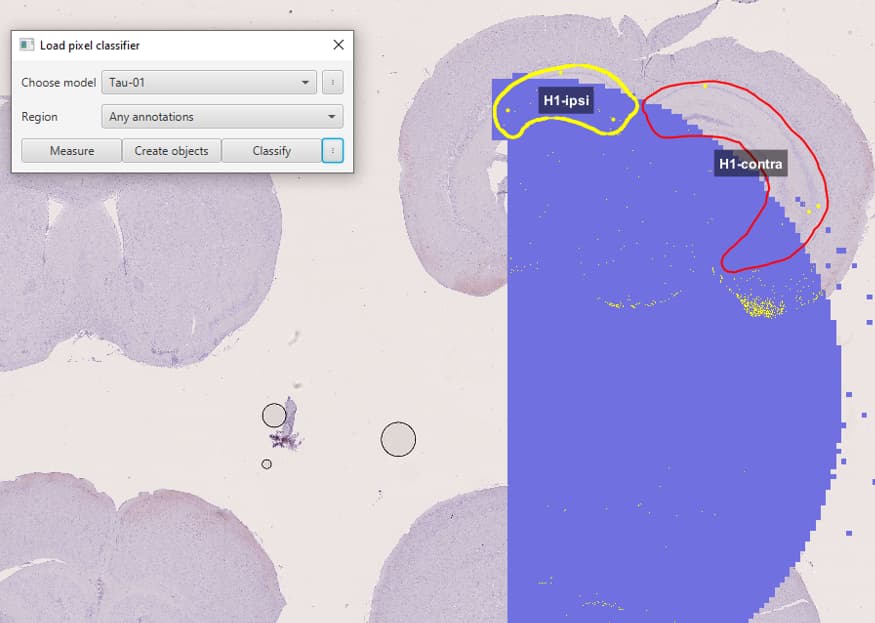Open extra options beside the model dropdown
875x623 pixels.
[x=333, y=82]
